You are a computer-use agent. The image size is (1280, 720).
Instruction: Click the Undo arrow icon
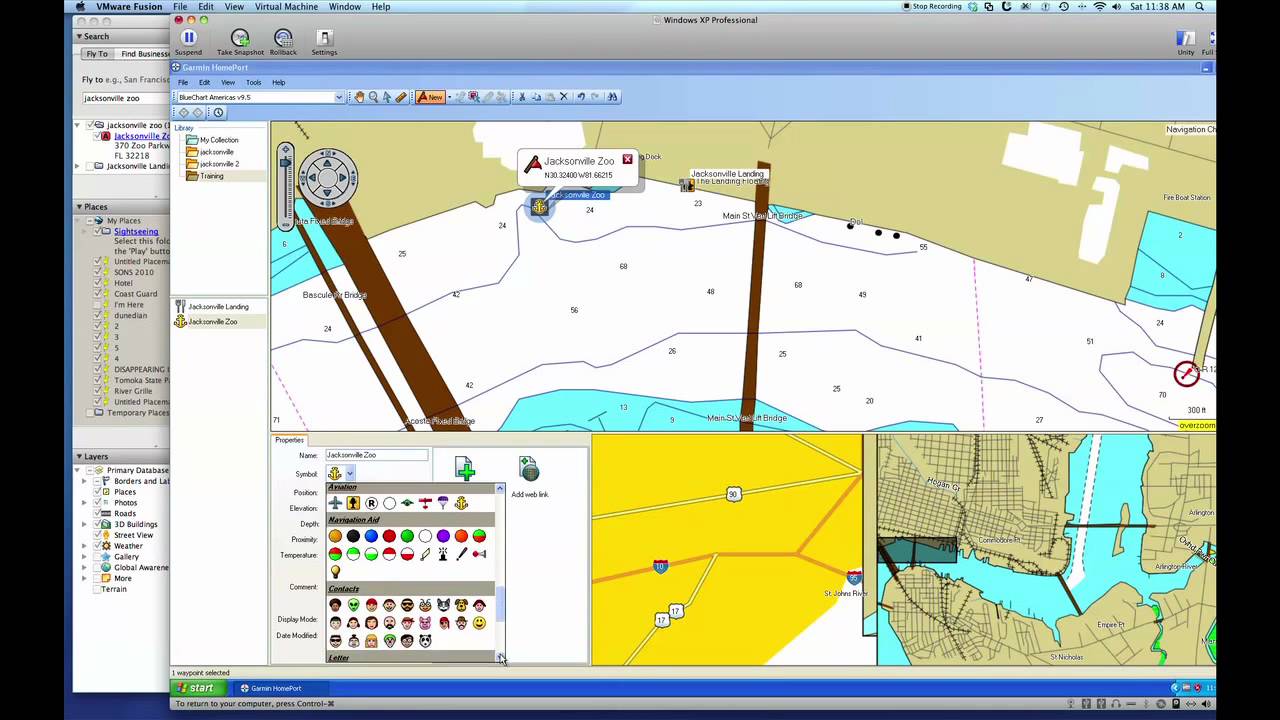click(580, 97)
